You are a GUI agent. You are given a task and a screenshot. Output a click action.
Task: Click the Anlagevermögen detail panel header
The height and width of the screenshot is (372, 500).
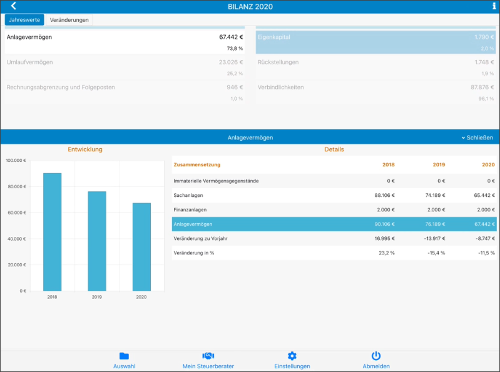250,137
